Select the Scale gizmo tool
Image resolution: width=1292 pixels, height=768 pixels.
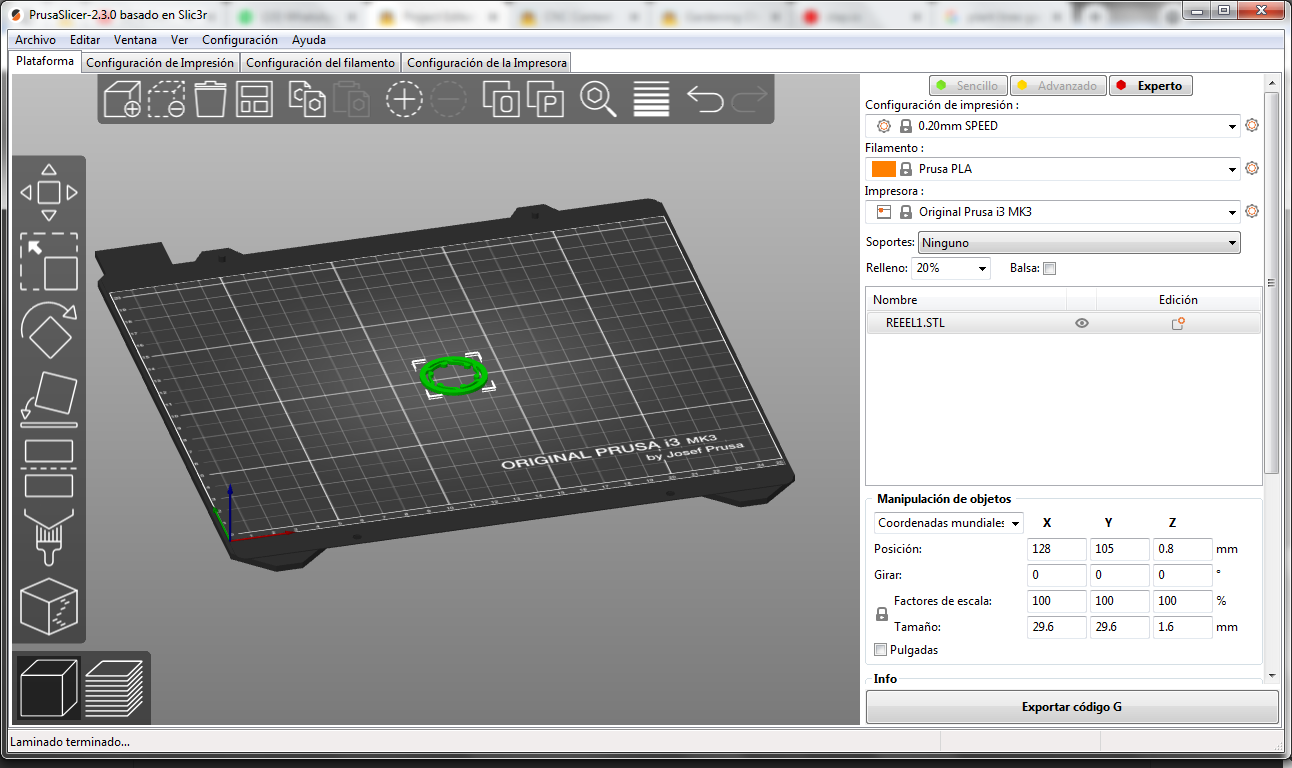(49, 262)
